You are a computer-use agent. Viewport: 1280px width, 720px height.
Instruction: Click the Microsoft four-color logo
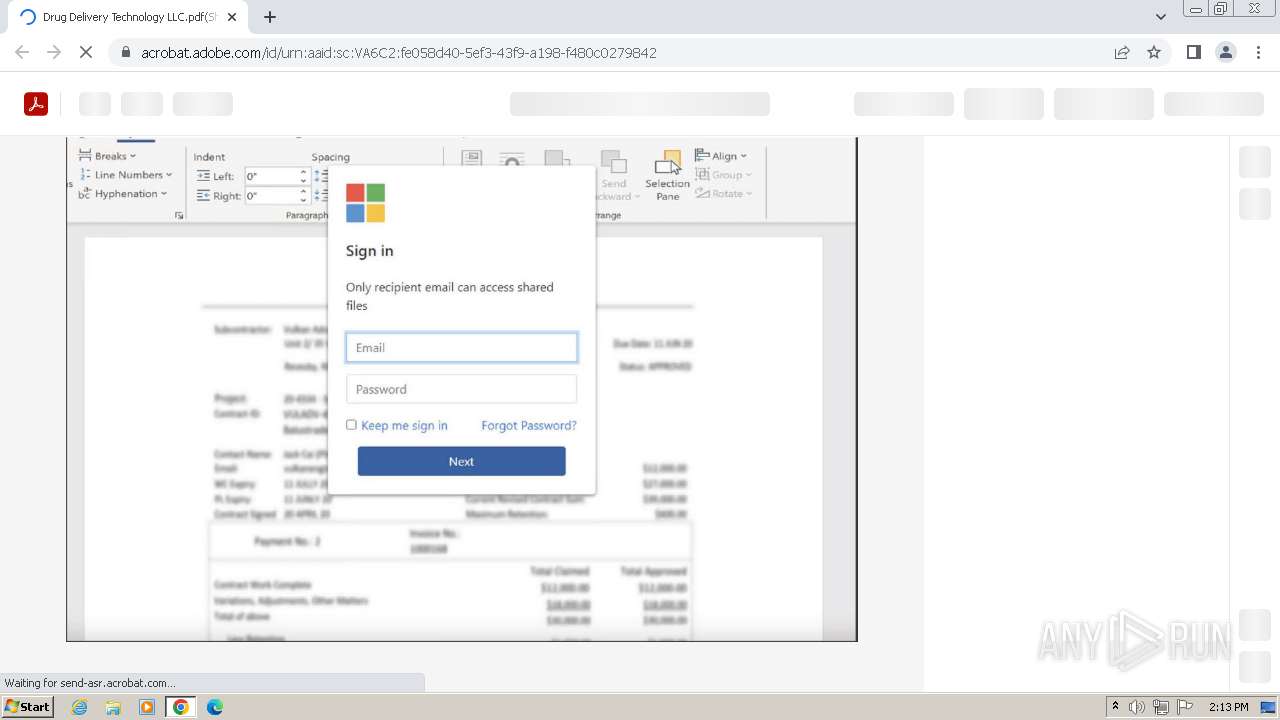coord(365,203)
